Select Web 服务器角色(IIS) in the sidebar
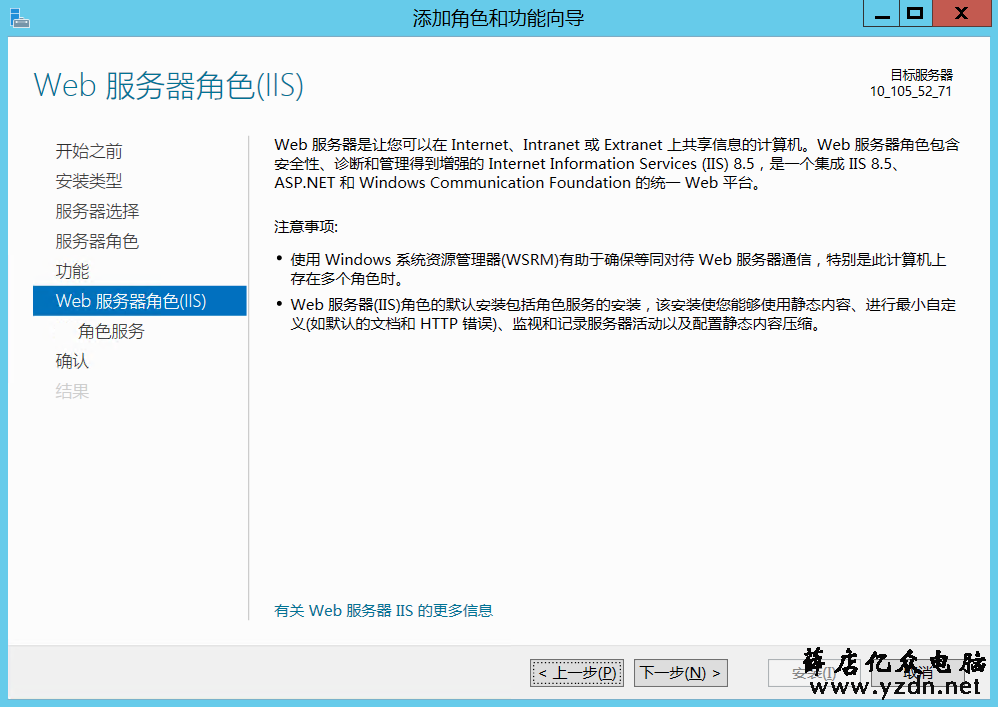998x707 pixels. click(x=139, y=300)
